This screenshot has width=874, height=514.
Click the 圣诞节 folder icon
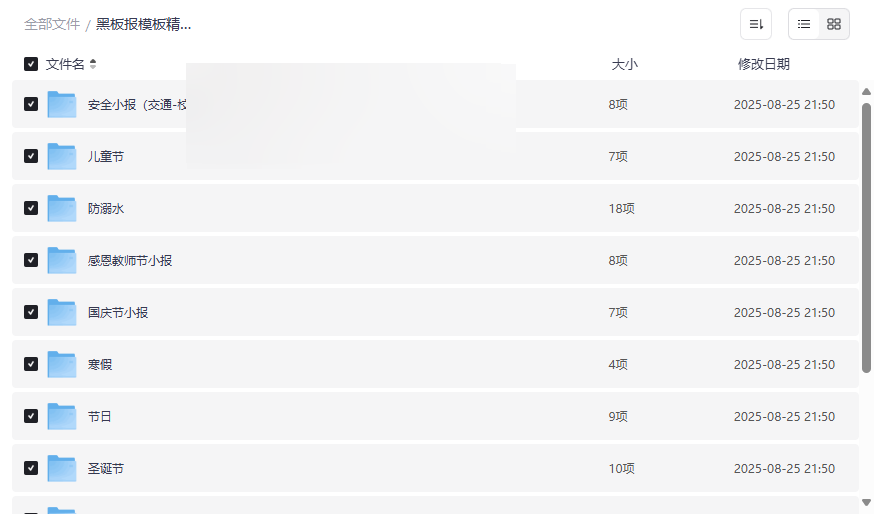click(x=62, y=468)
